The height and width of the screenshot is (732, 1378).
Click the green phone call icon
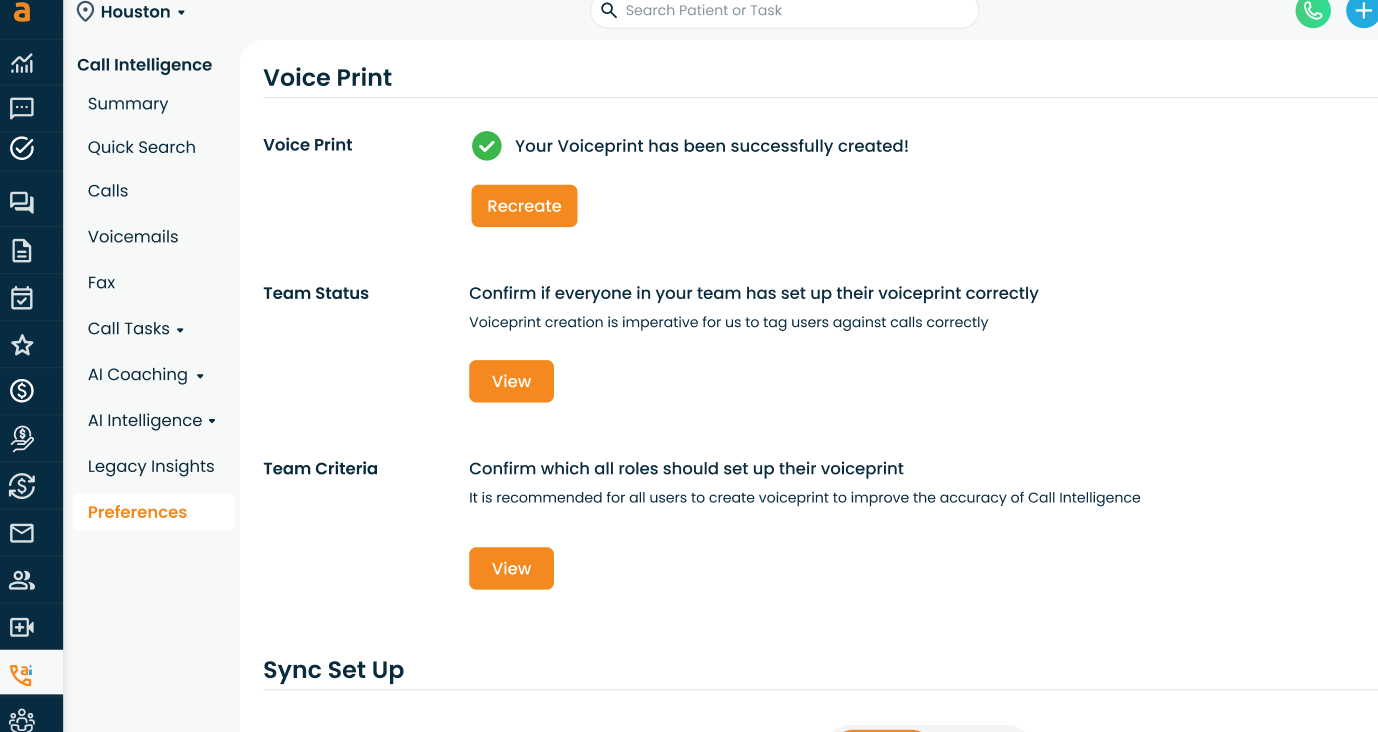(x=1313, y=12)
